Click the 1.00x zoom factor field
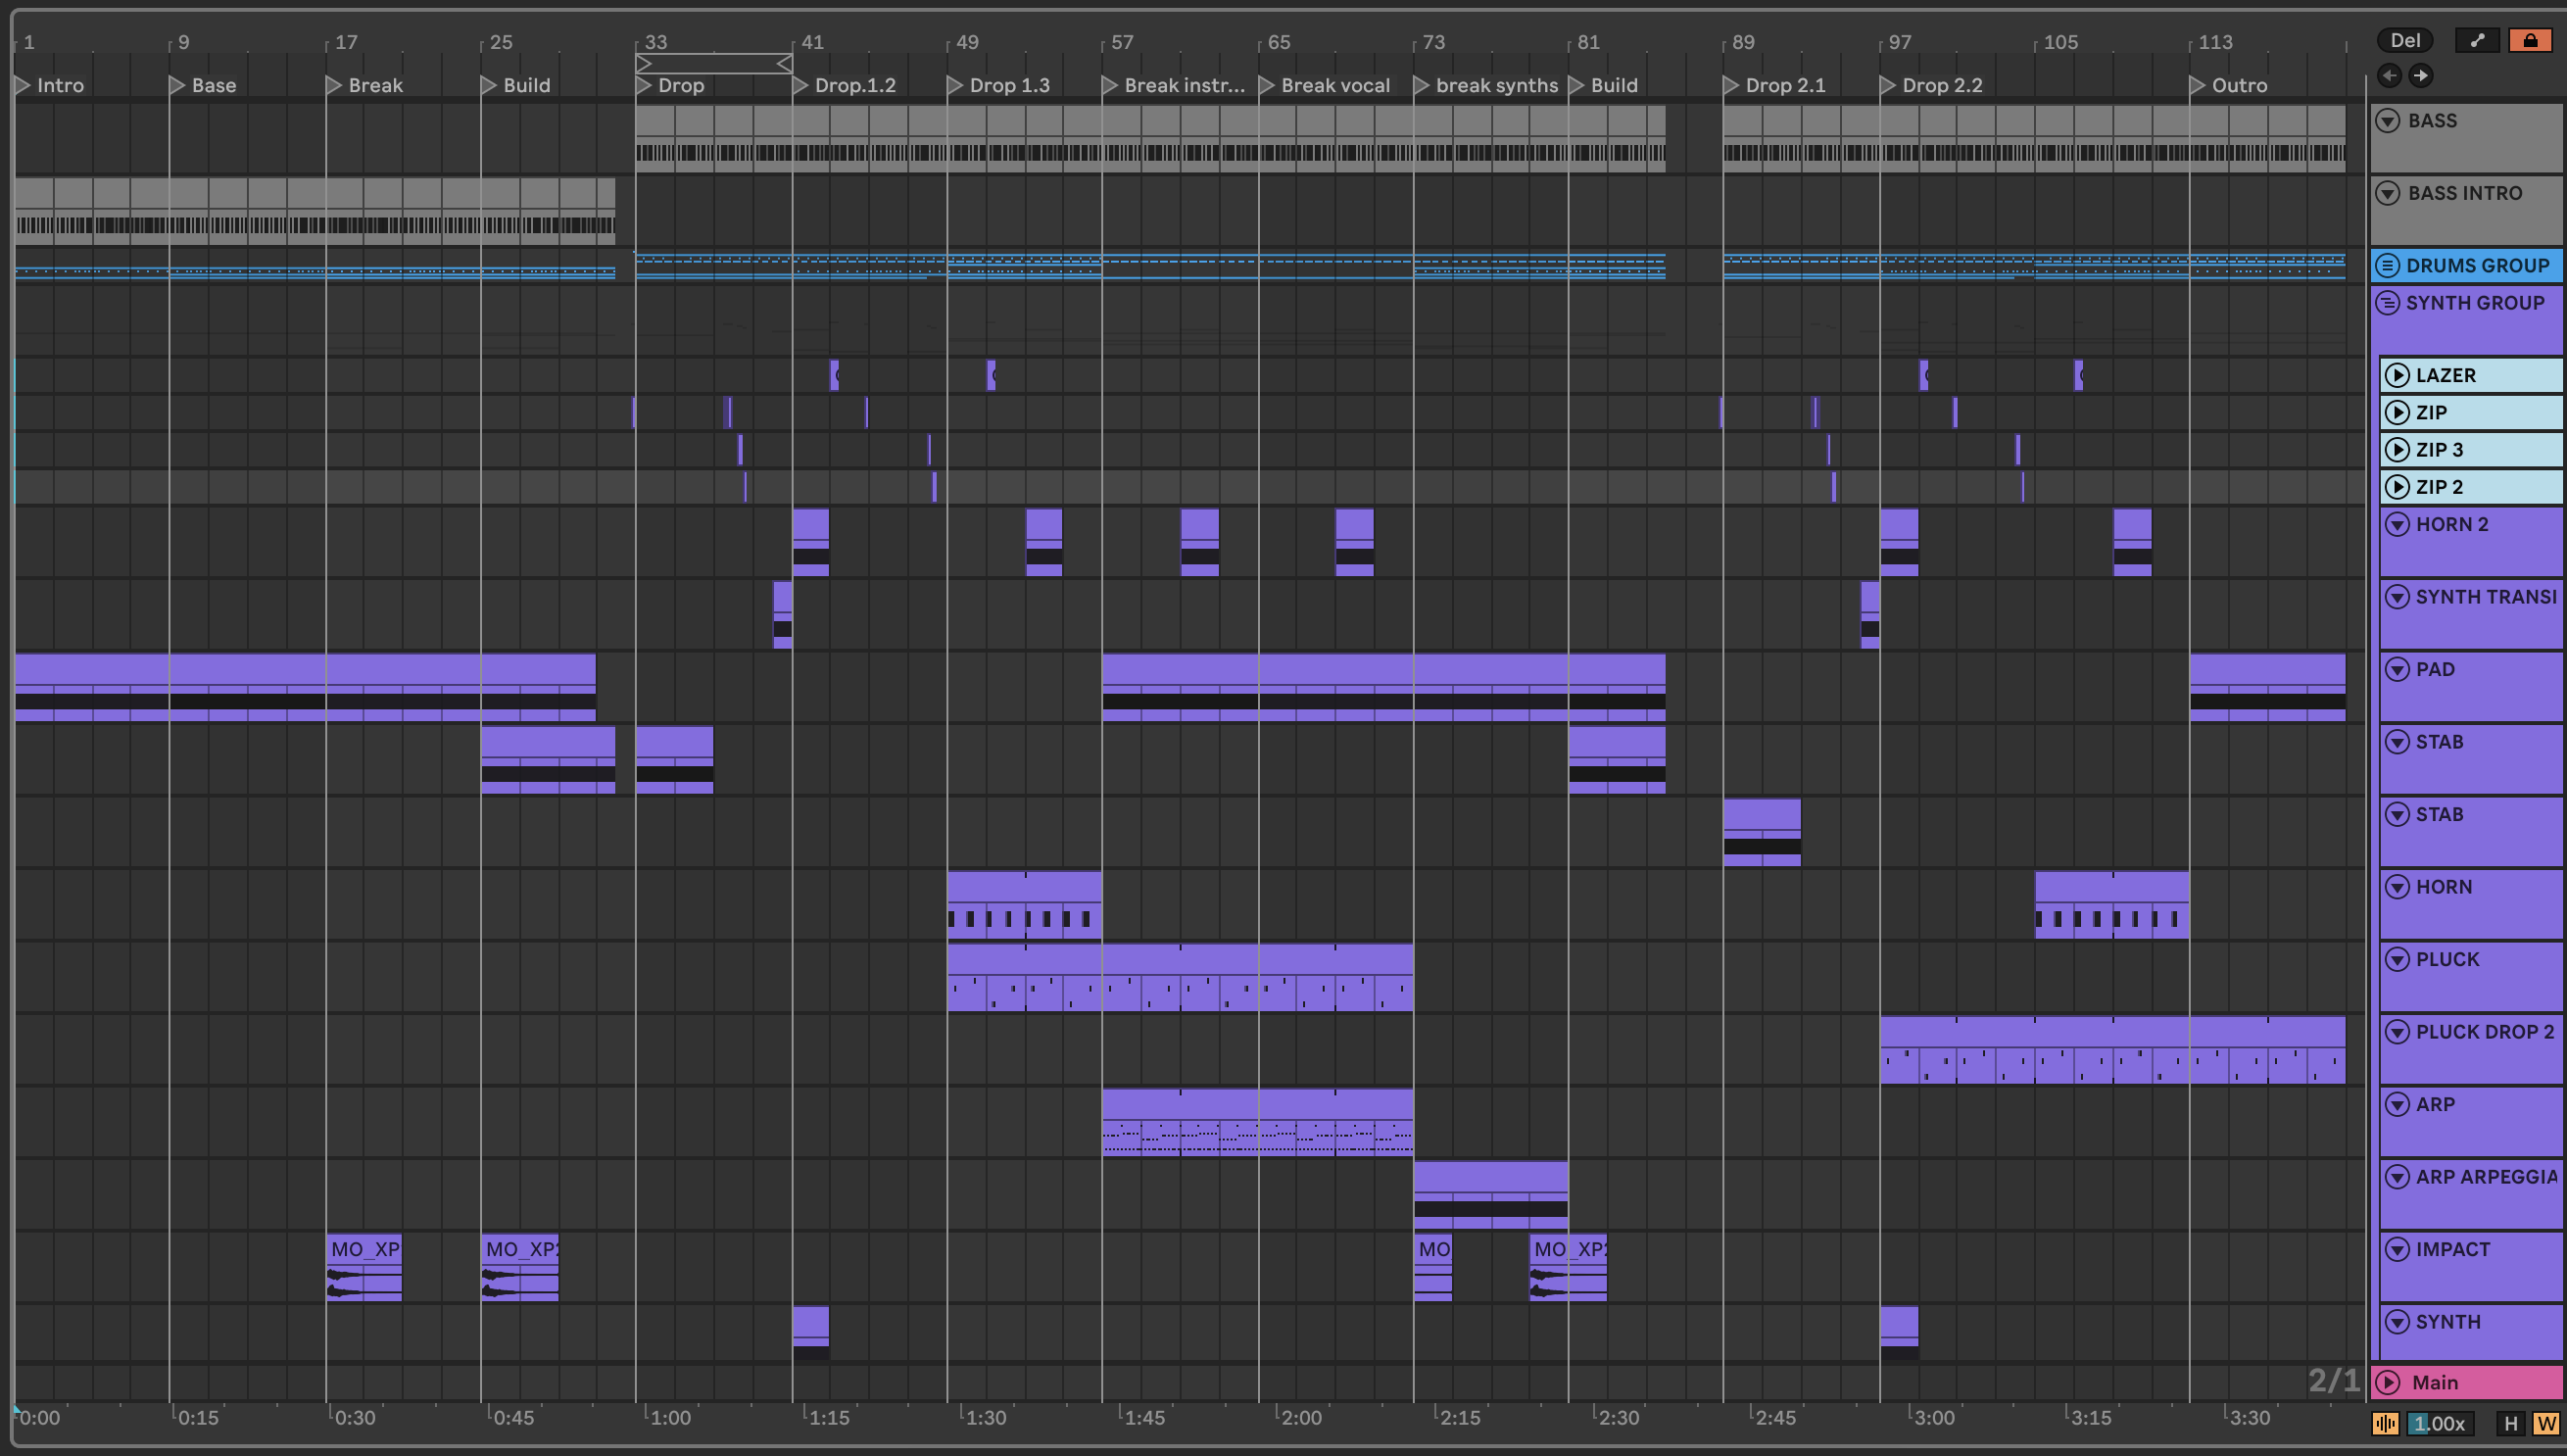This screenshot has width=2567, height=1456. point(2441,1423)
